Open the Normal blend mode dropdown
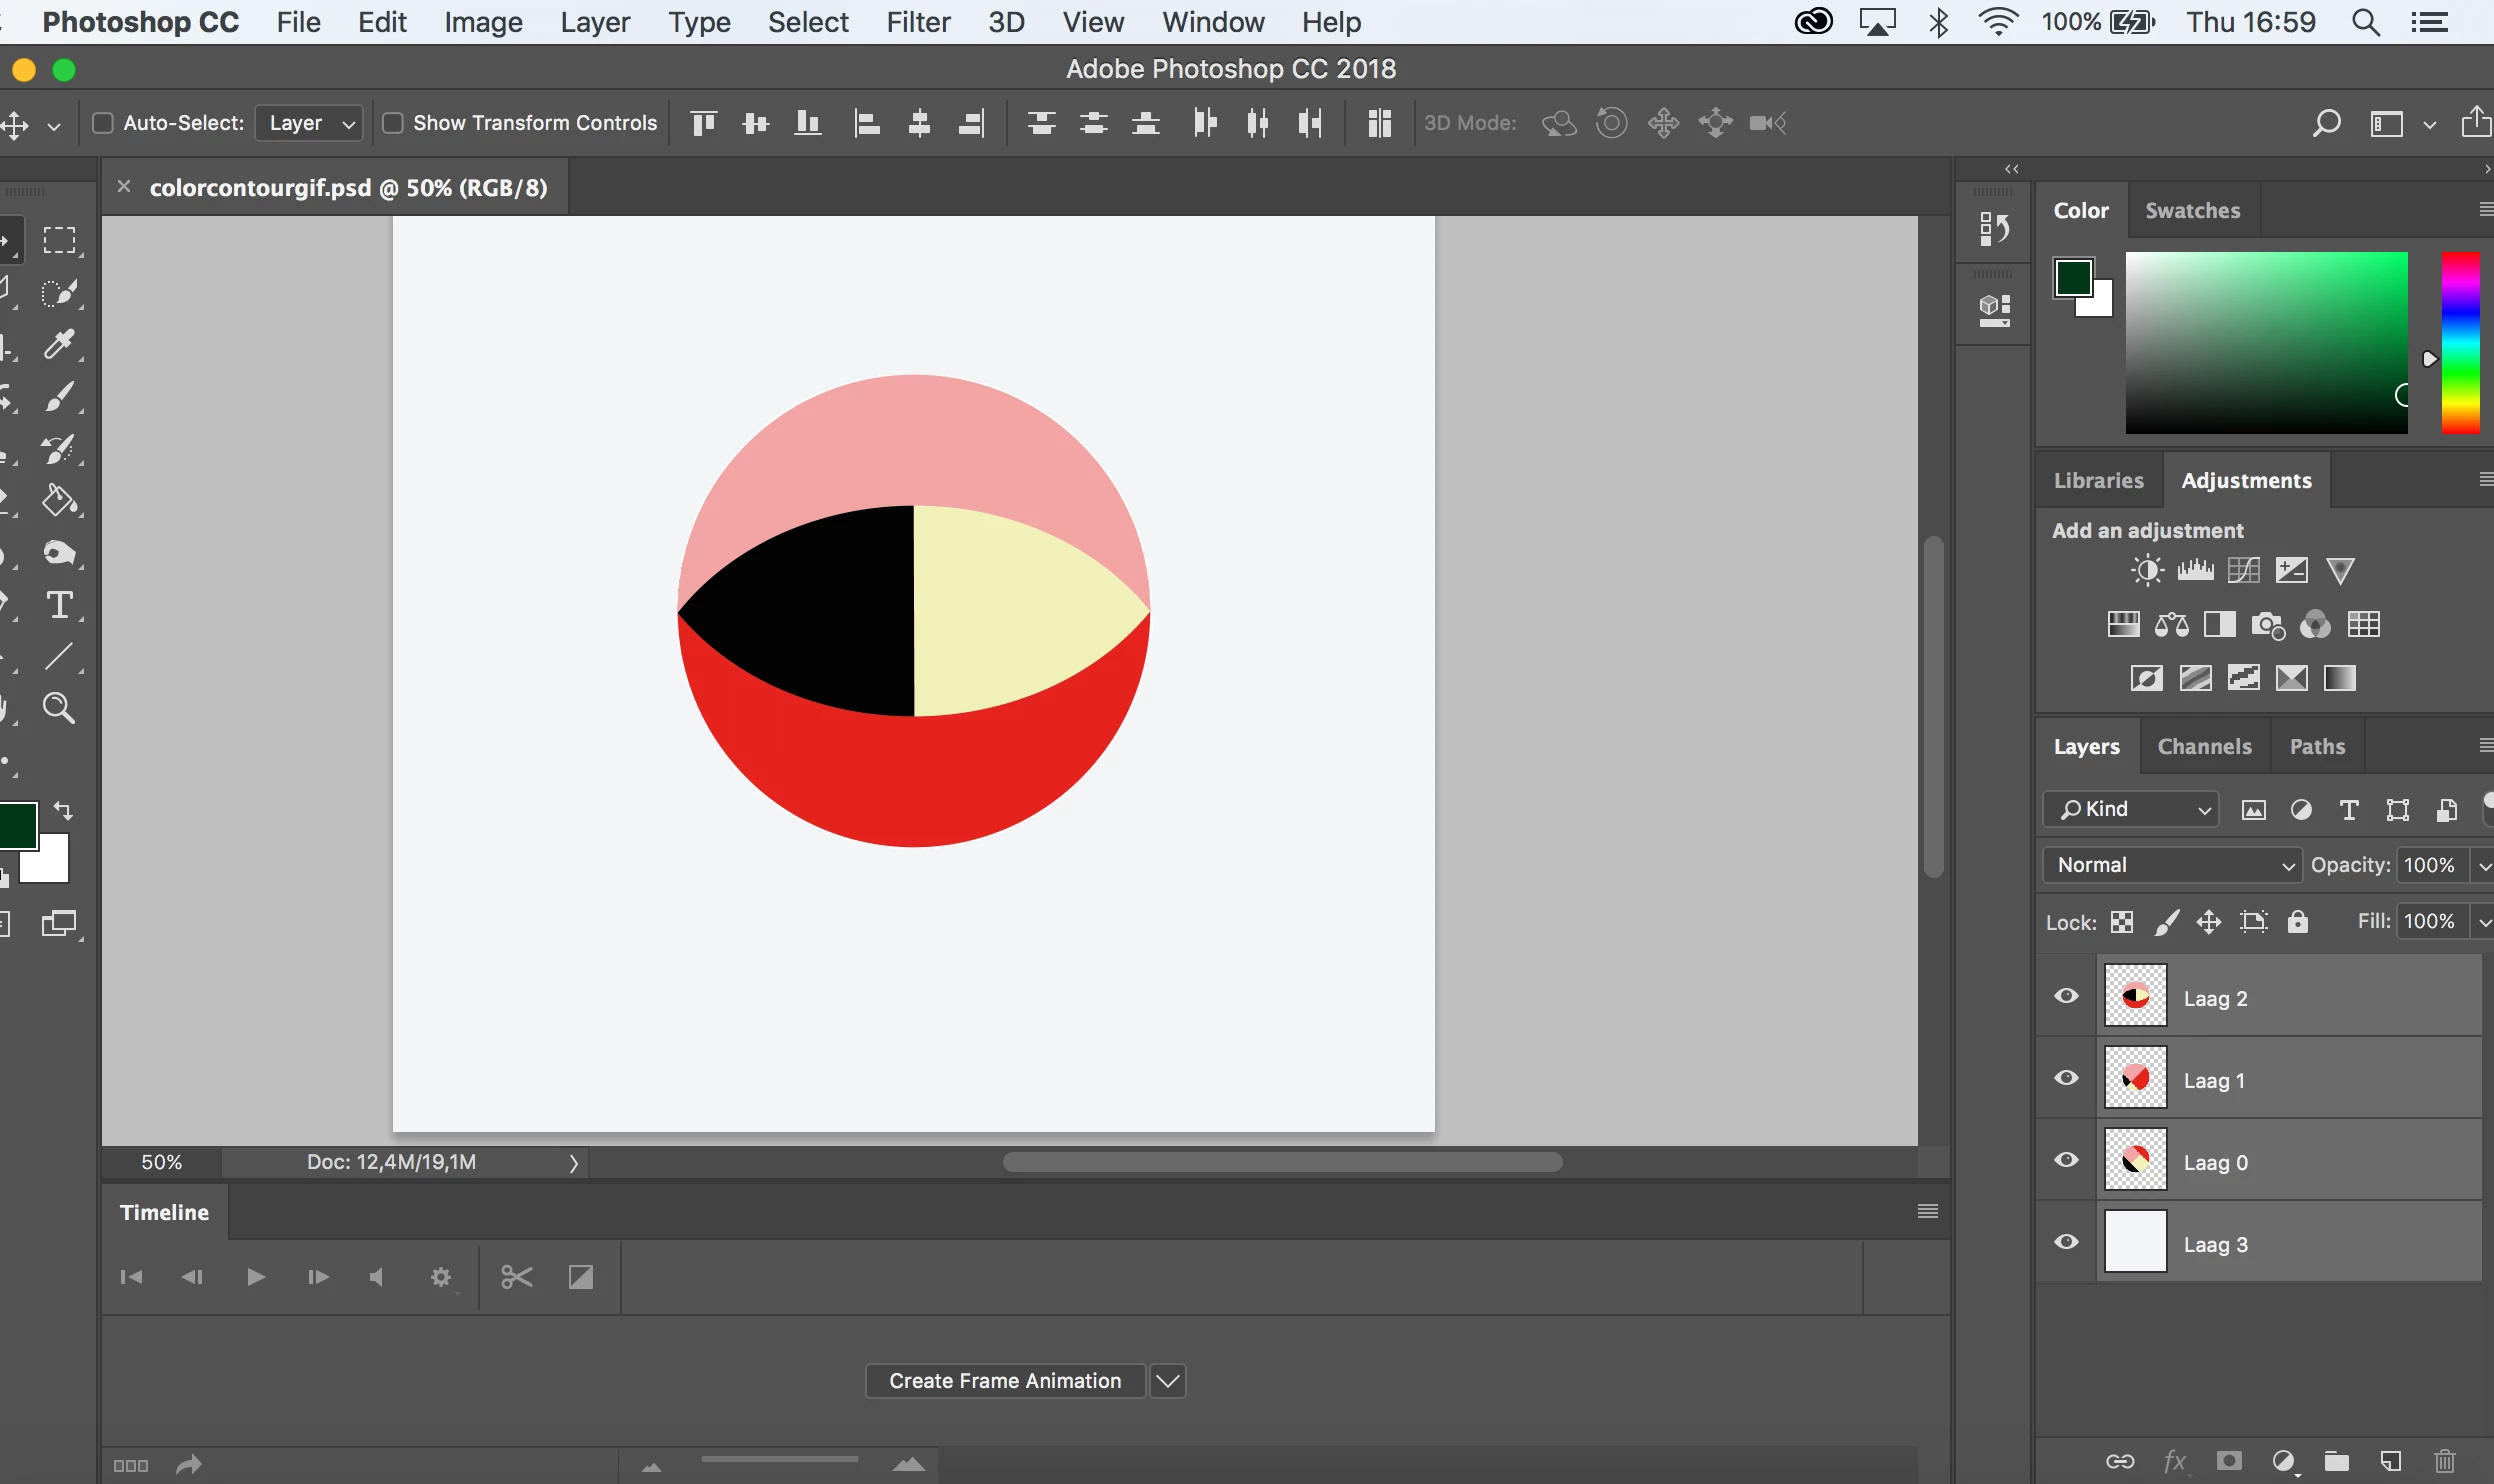This screenshot has height=1484, width=2494. click(2172, 865)
